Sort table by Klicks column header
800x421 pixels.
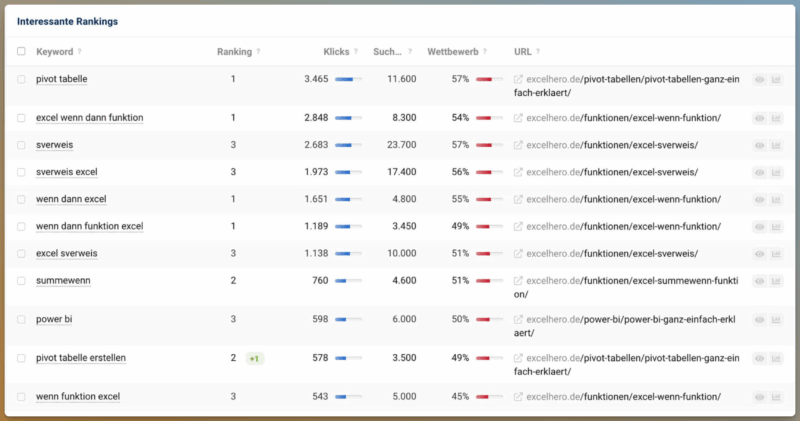336,52
